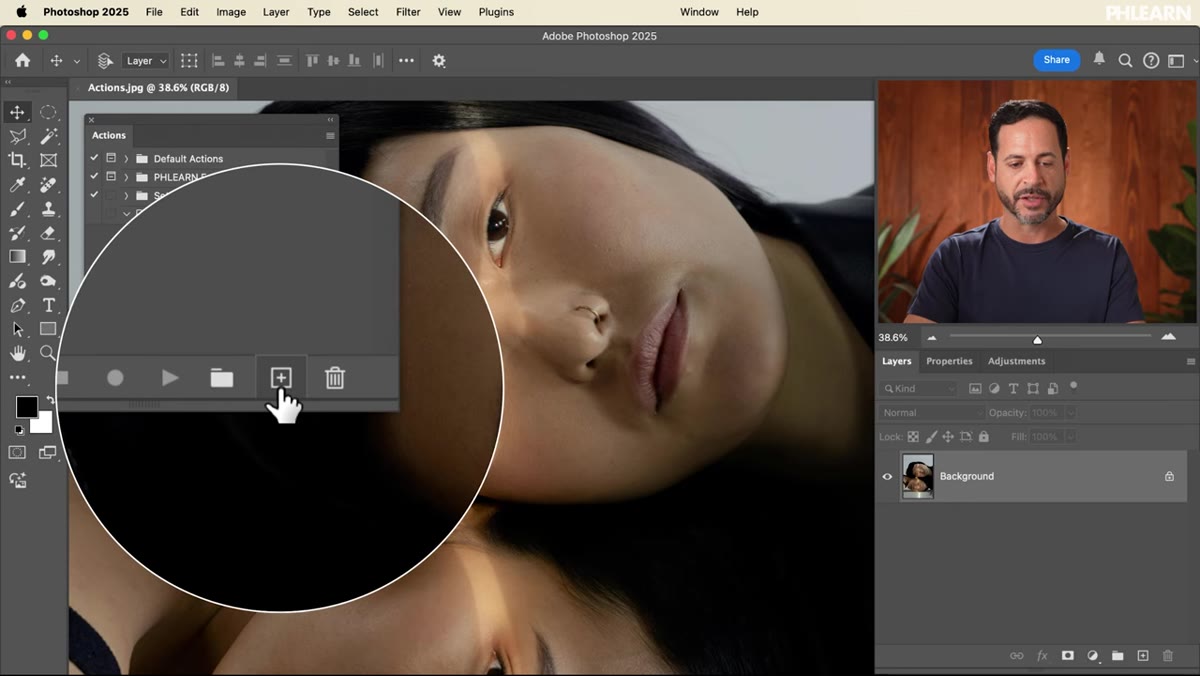Add a layer mask
This screenshot has height=676, width=1200.
pyautogui.click(x=1067, y=656)
